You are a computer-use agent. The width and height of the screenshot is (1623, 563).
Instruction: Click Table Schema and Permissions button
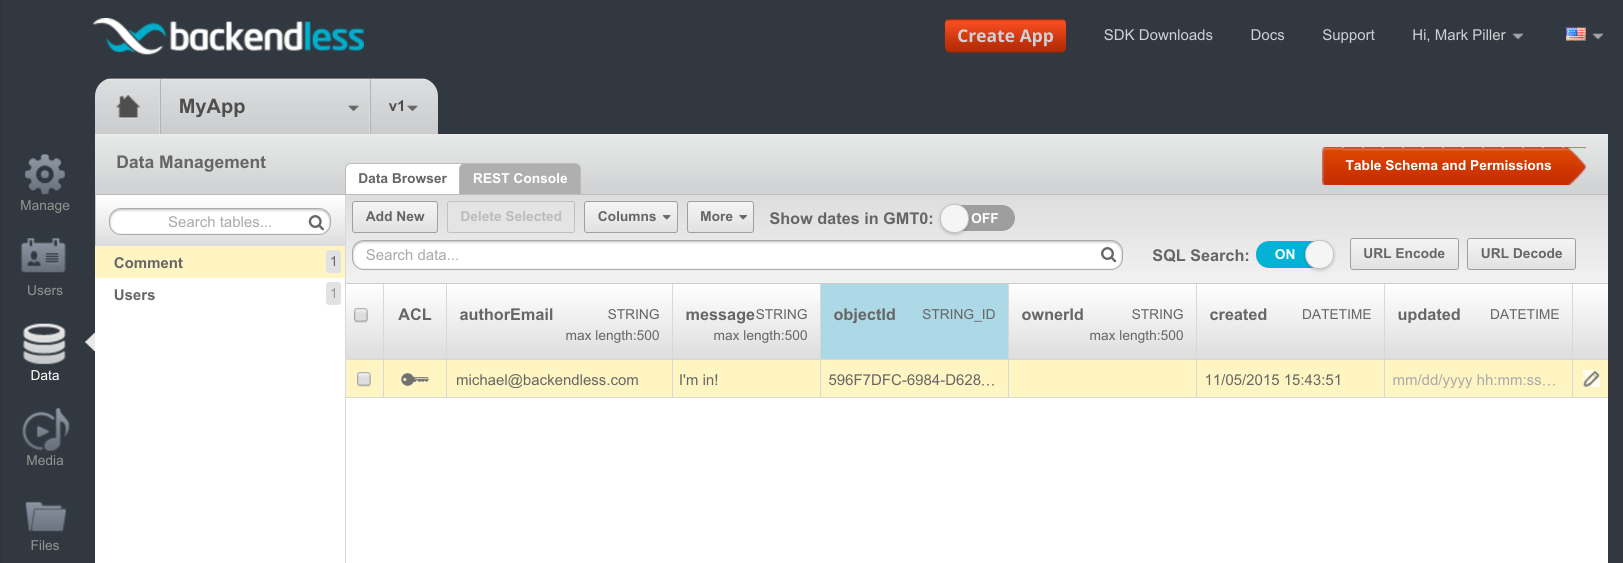tap(1453, 166)
